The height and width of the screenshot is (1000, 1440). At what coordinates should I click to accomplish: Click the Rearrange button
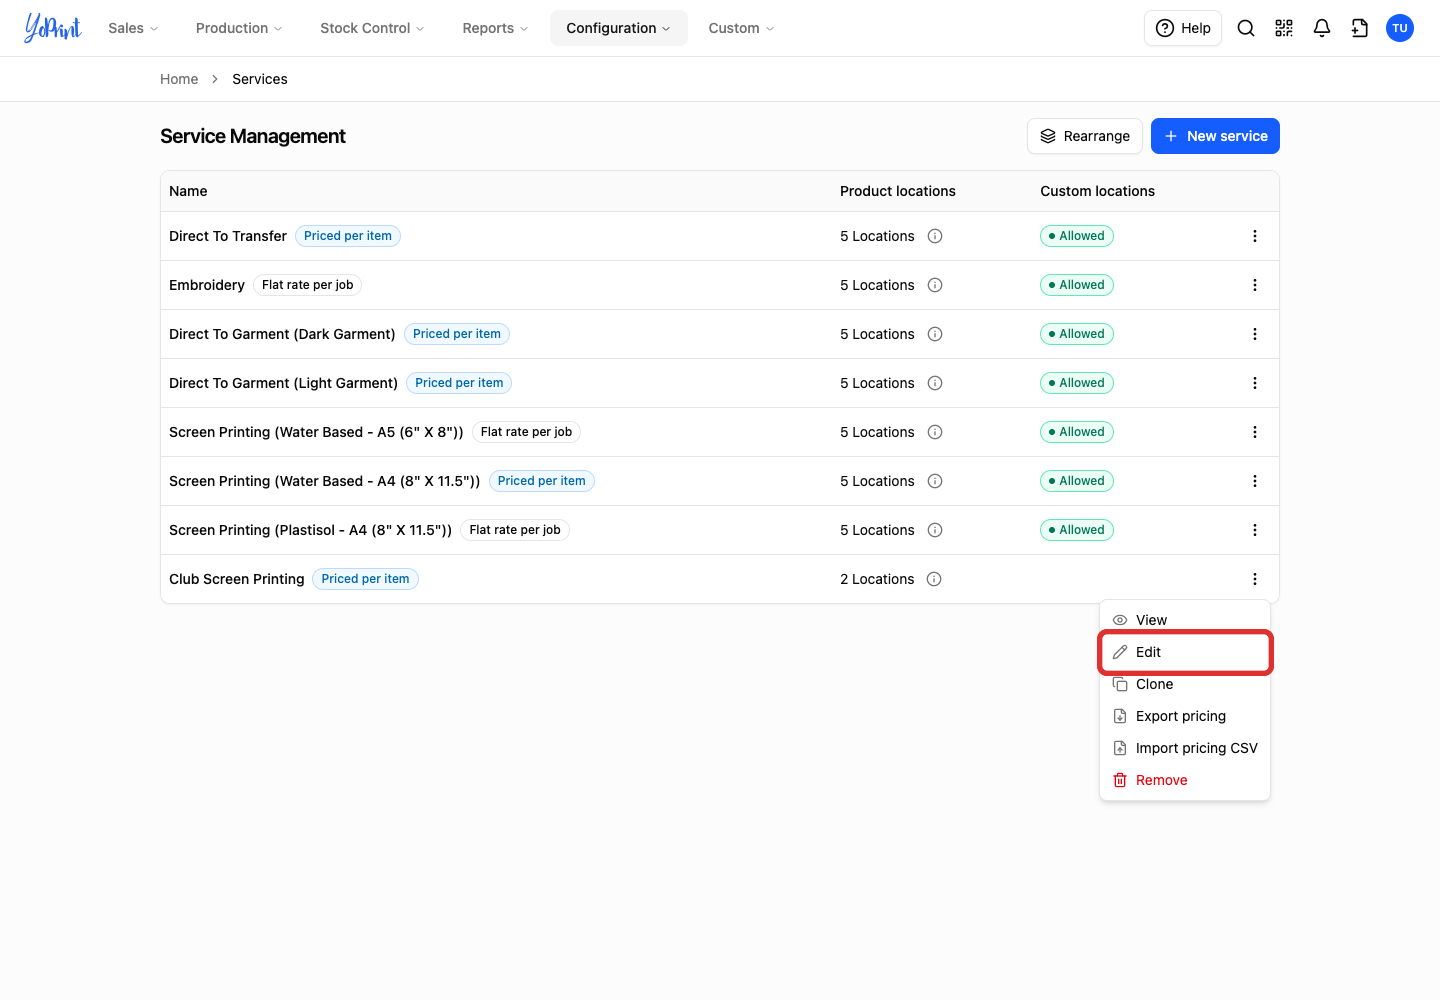pyautogui.click(x=1085, y=136)
